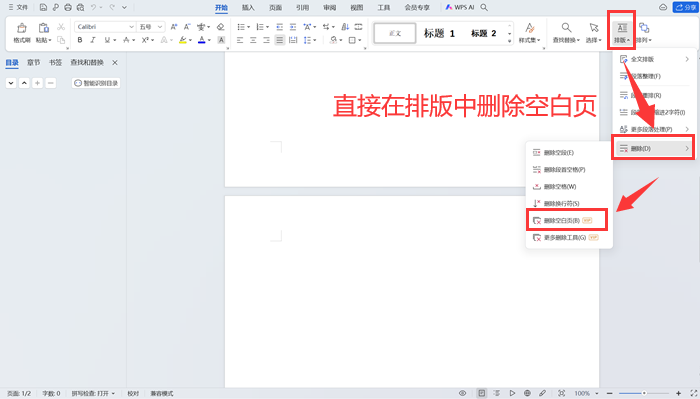
Task: Toggle the 拼写检查 spell check status
Action: [x=93, y=393]
